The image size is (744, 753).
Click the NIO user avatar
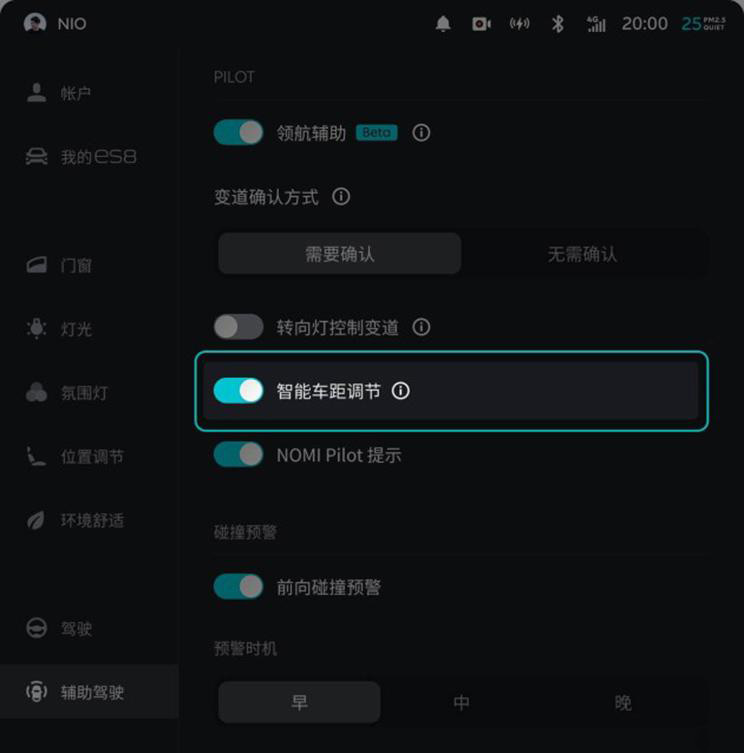point(35,23)
